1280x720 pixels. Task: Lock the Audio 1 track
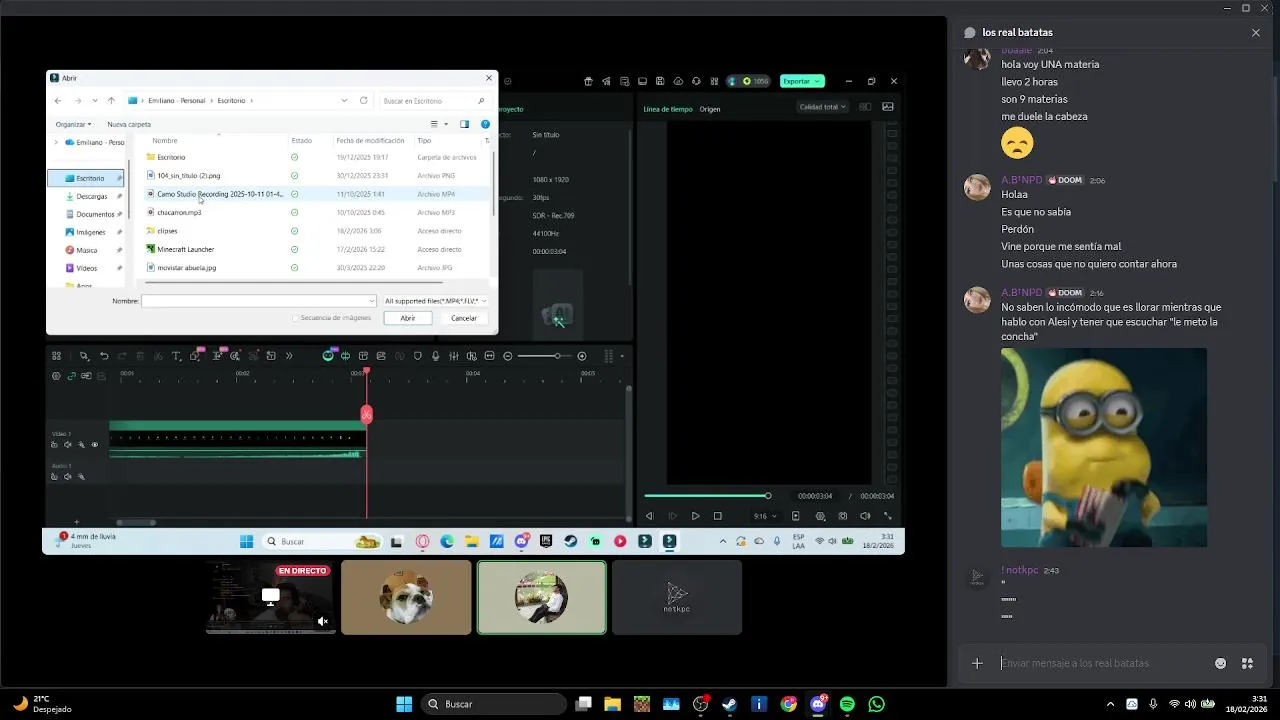[x=55, y=477]
